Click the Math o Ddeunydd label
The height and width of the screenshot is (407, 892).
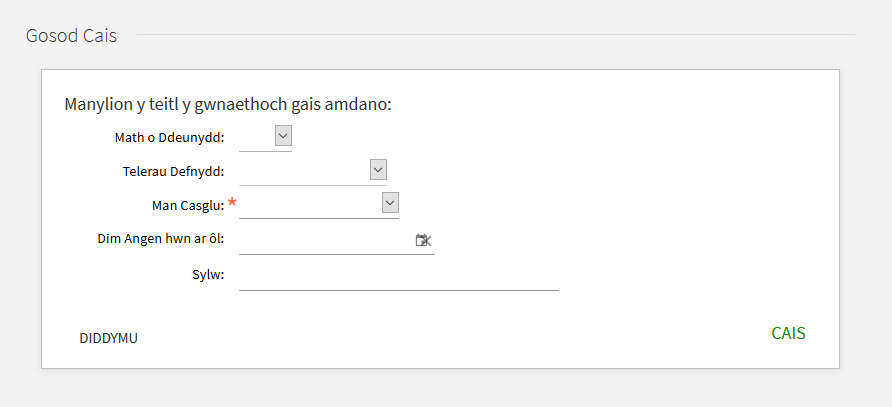tap(170, 138)
